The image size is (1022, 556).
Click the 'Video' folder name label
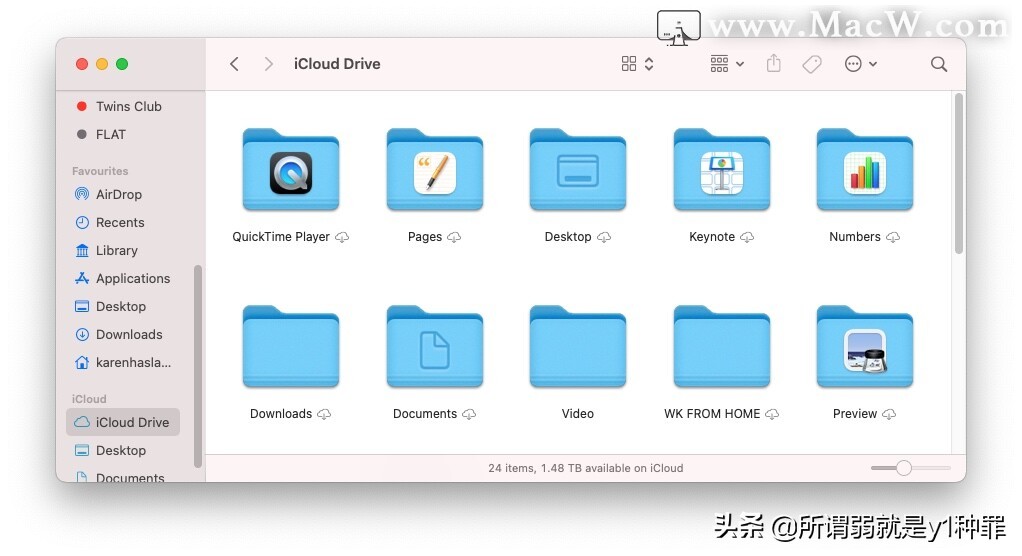click(x=577, y=414)
